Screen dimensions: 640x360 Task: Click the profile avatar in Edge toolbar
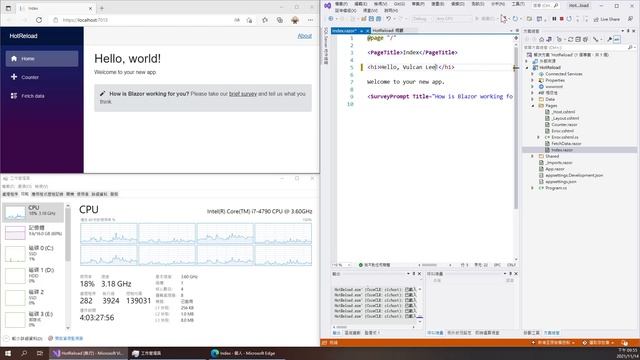coord(295,20)
